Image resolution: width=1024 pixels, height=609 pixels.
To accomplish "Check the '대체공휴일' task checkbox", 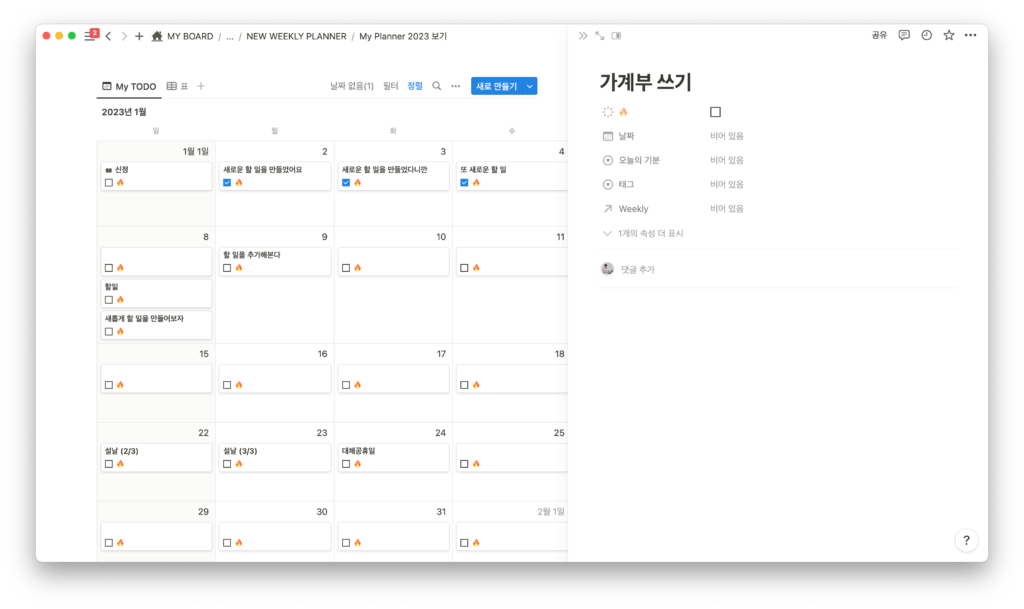I will (x=346, y=464).
